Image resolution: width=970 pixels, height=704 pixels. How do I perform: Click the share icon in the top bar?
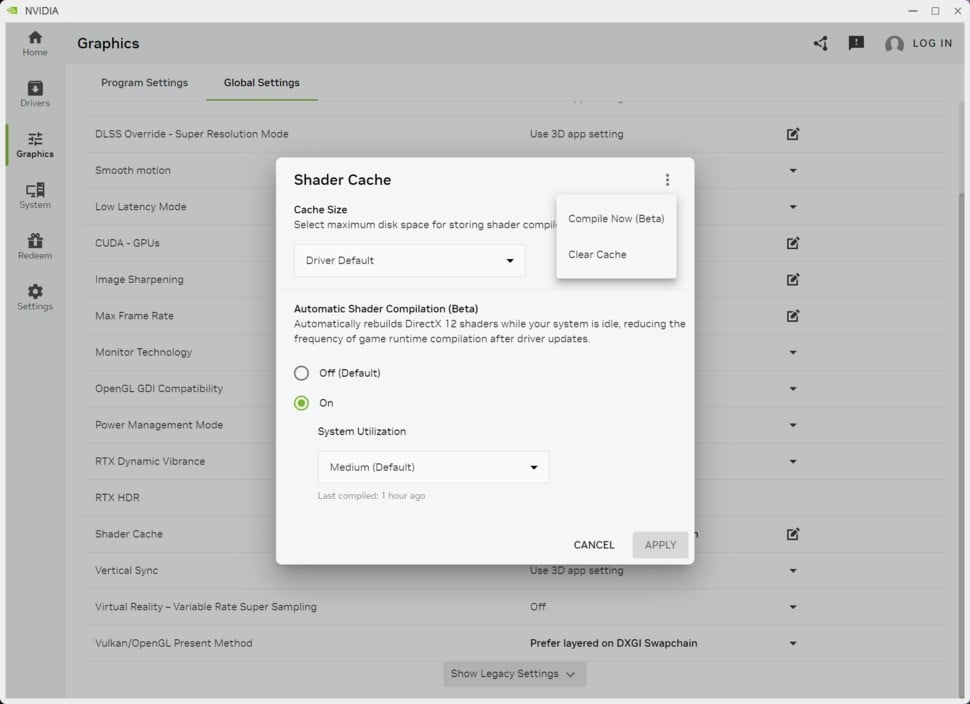pos(820,43)
